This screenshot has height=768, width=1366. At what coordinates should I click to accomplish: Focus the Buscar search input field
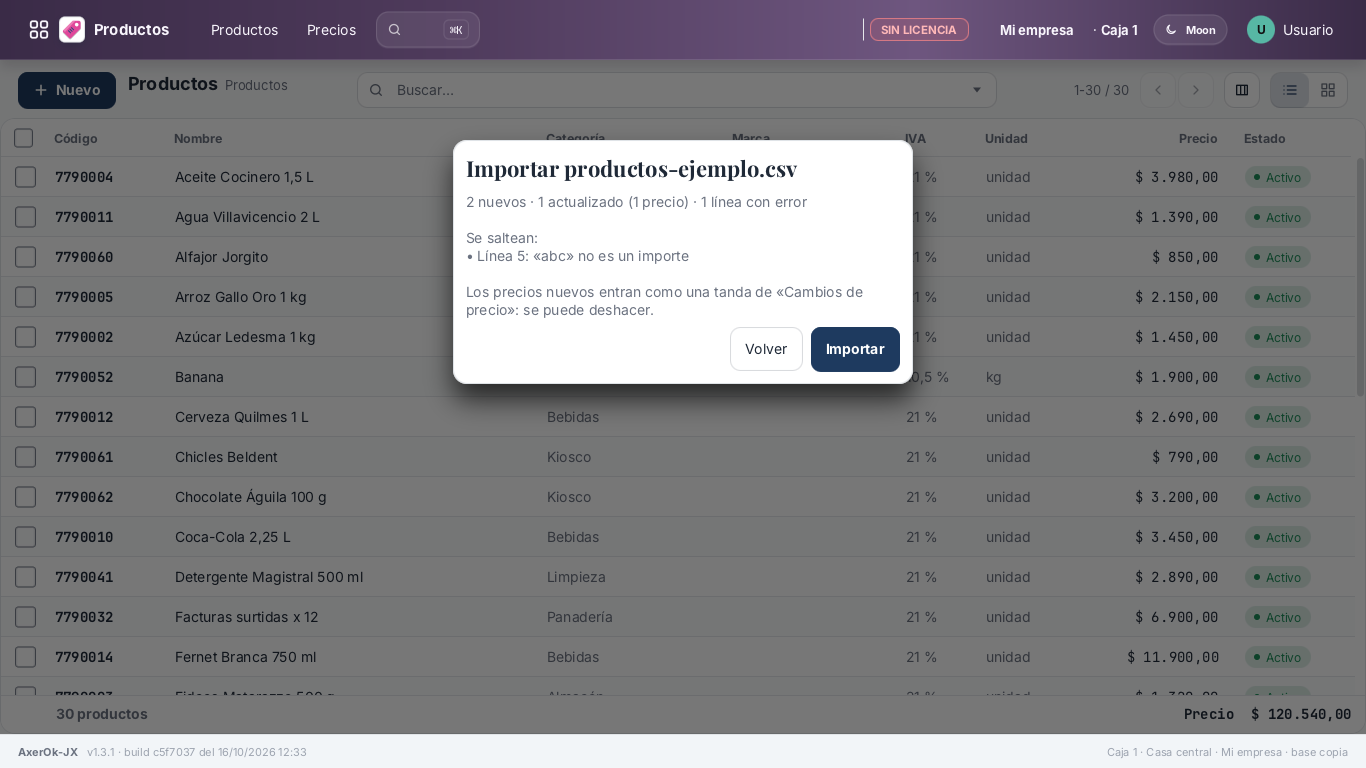pos(676,90)
